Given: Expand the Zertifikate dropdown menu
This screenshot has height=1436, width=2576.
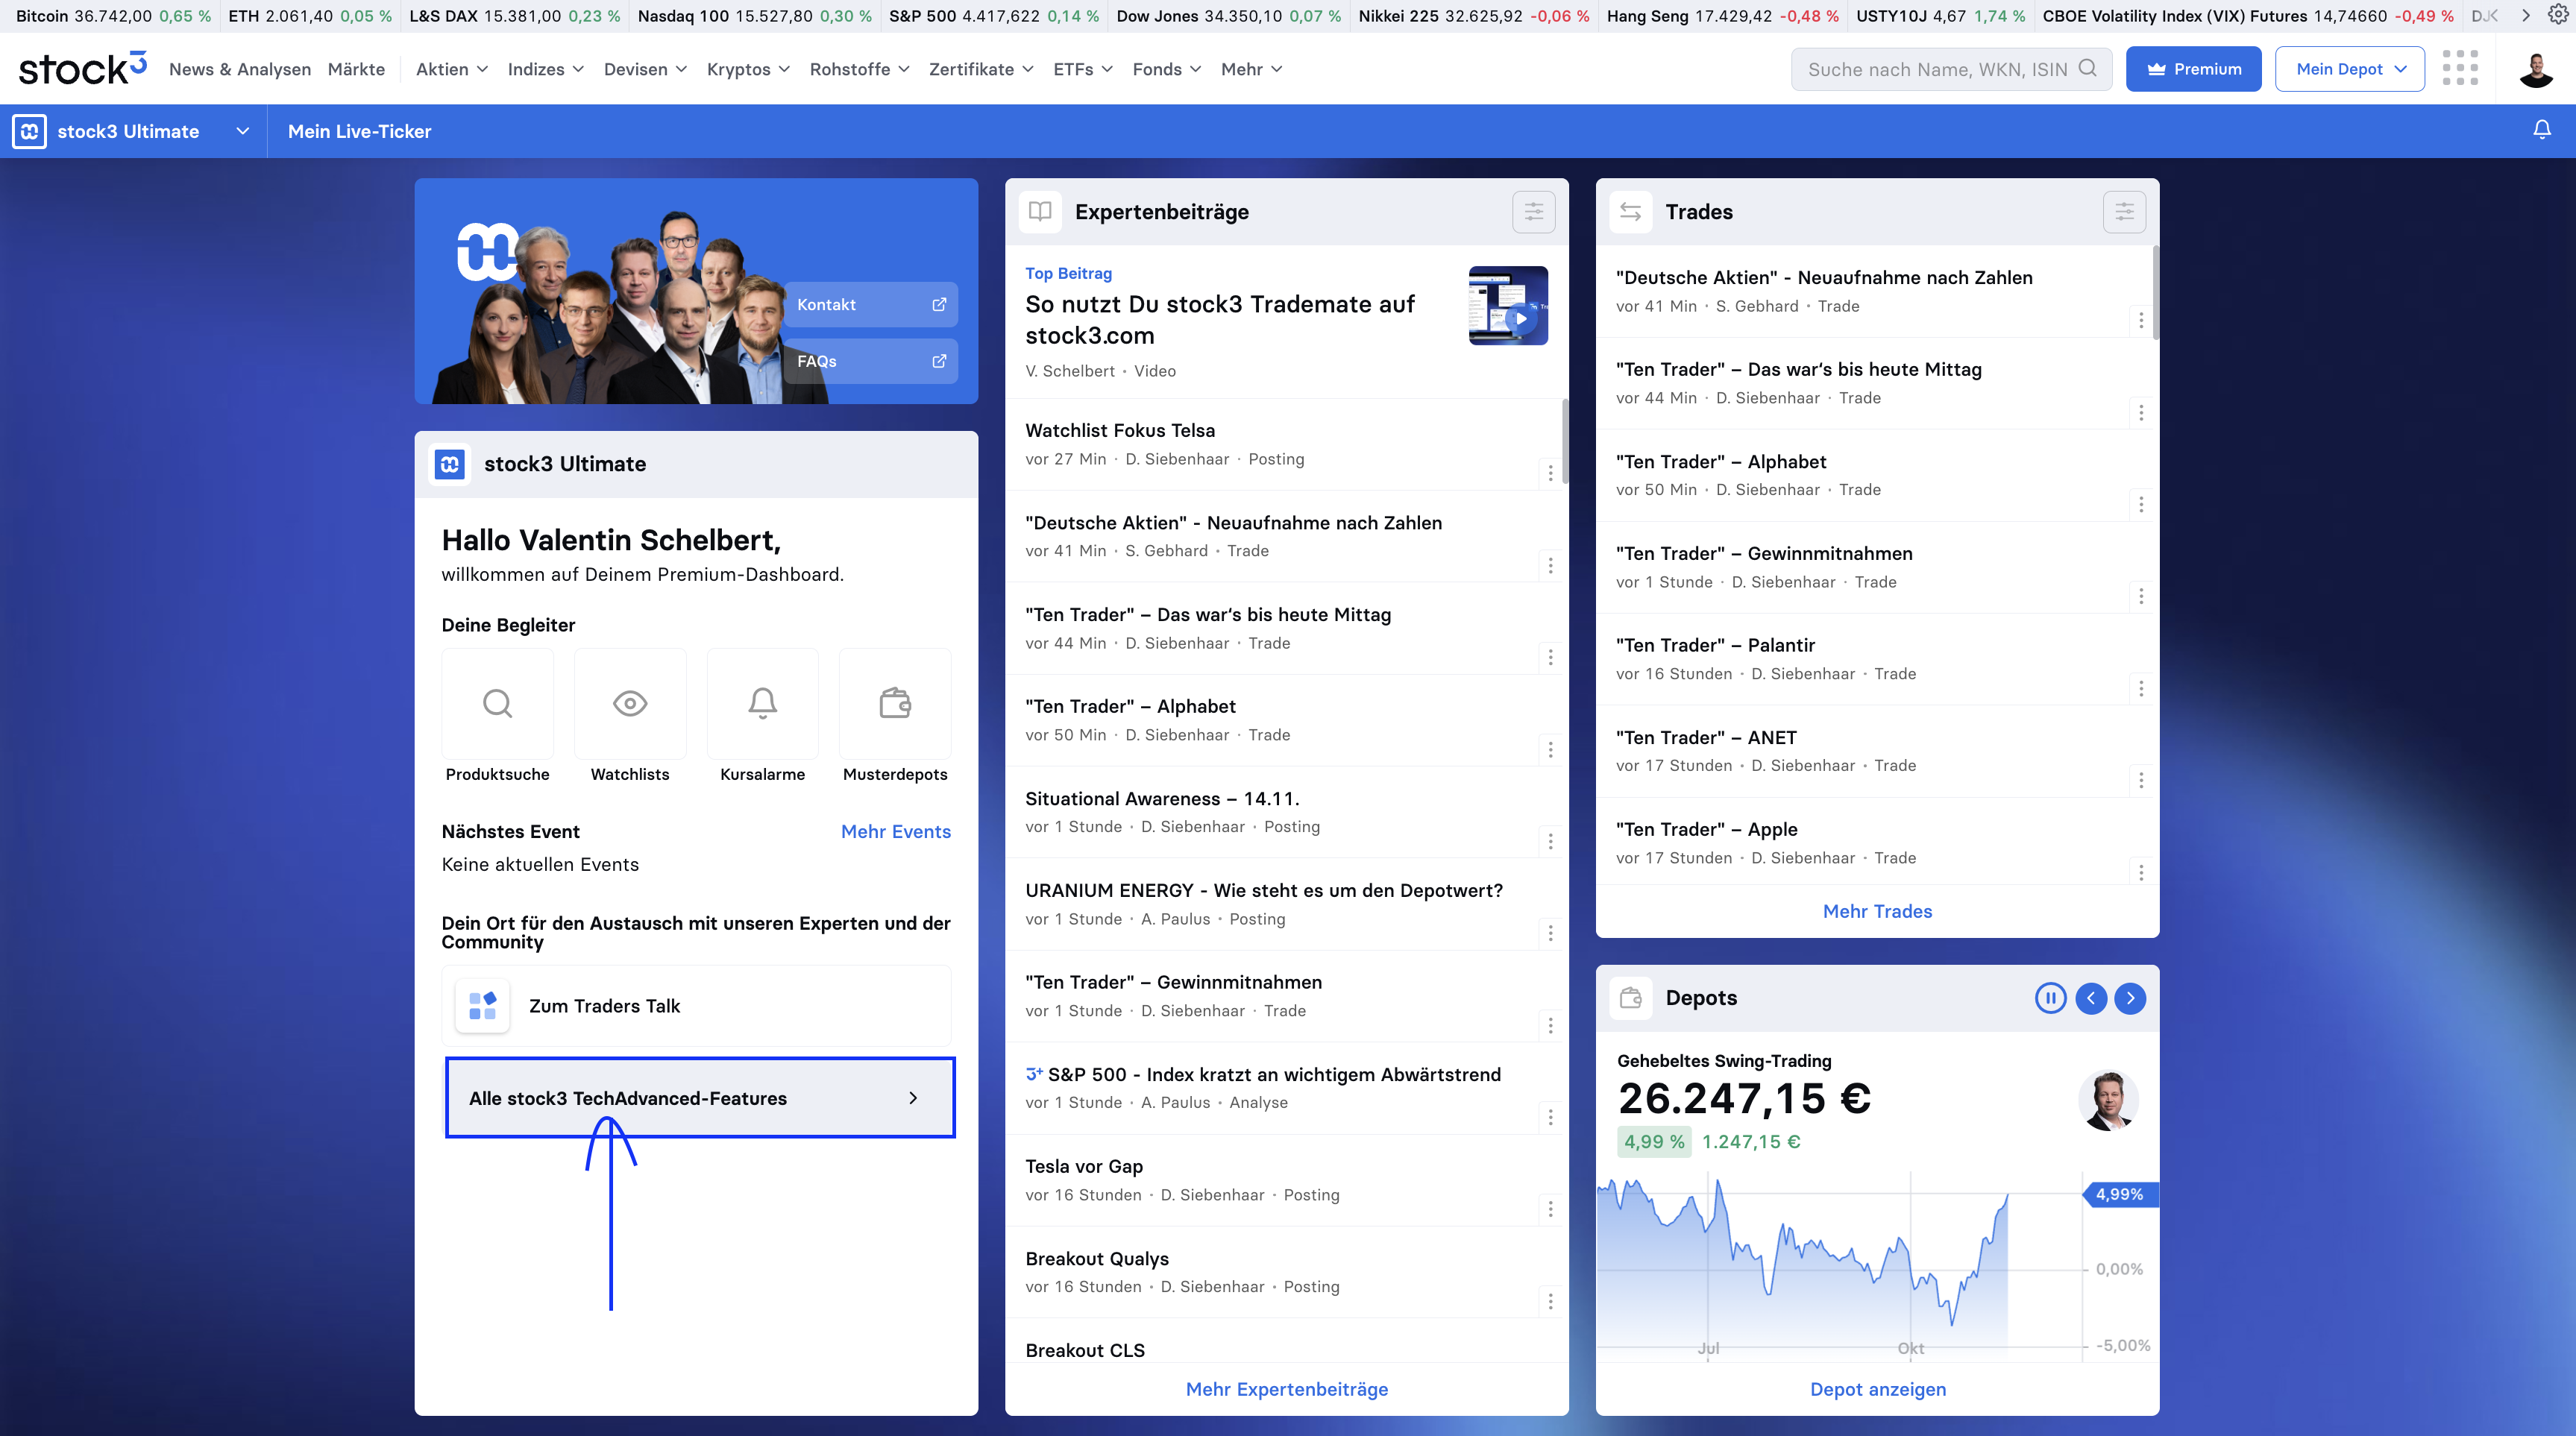Looking at the screenshot, I should (x=980, y=68).
